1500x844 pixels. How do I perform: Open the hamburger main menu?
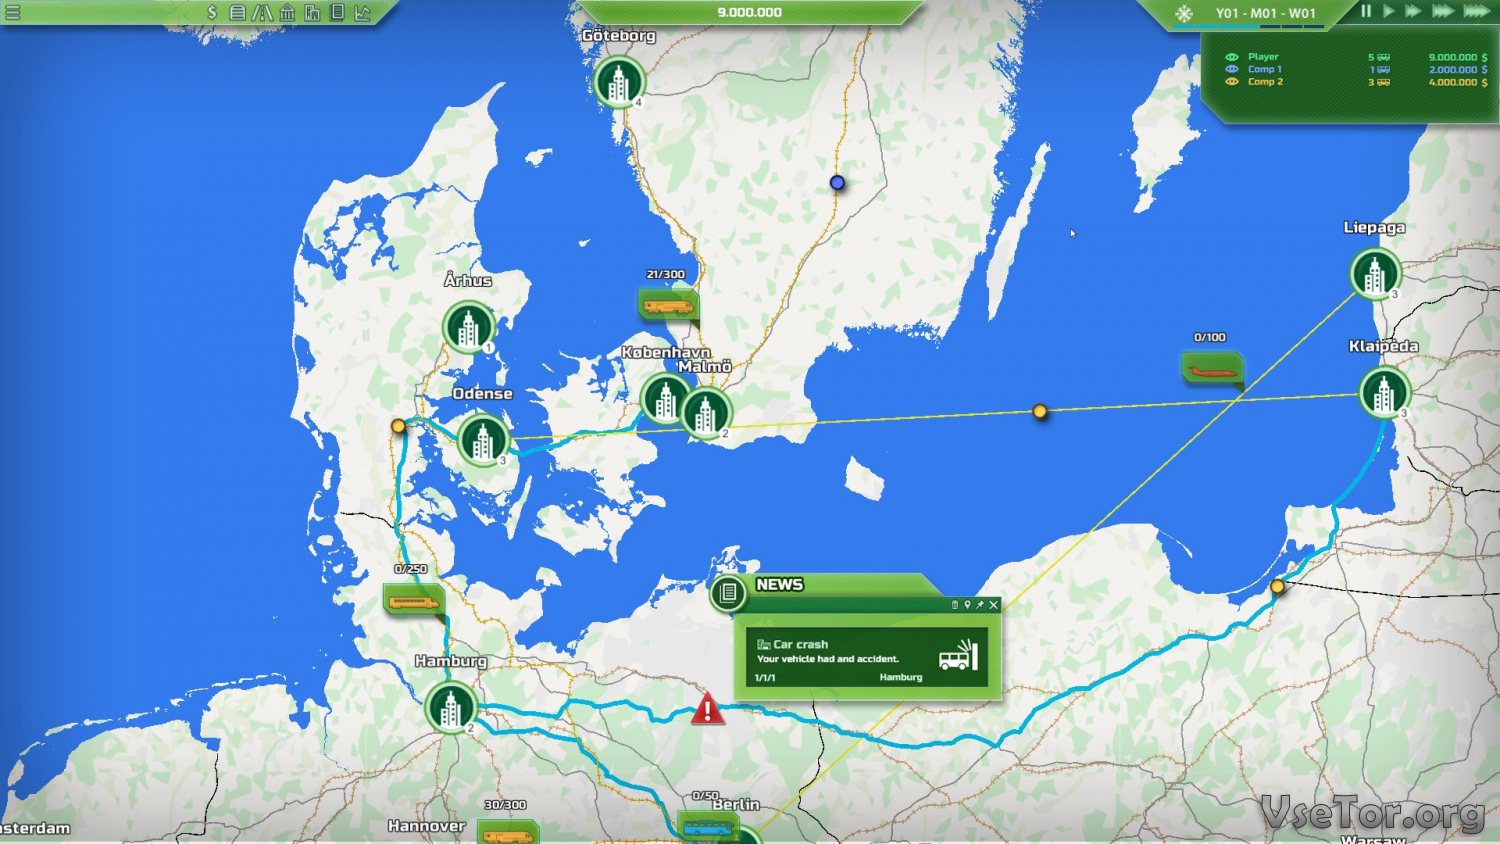[13, 13]
